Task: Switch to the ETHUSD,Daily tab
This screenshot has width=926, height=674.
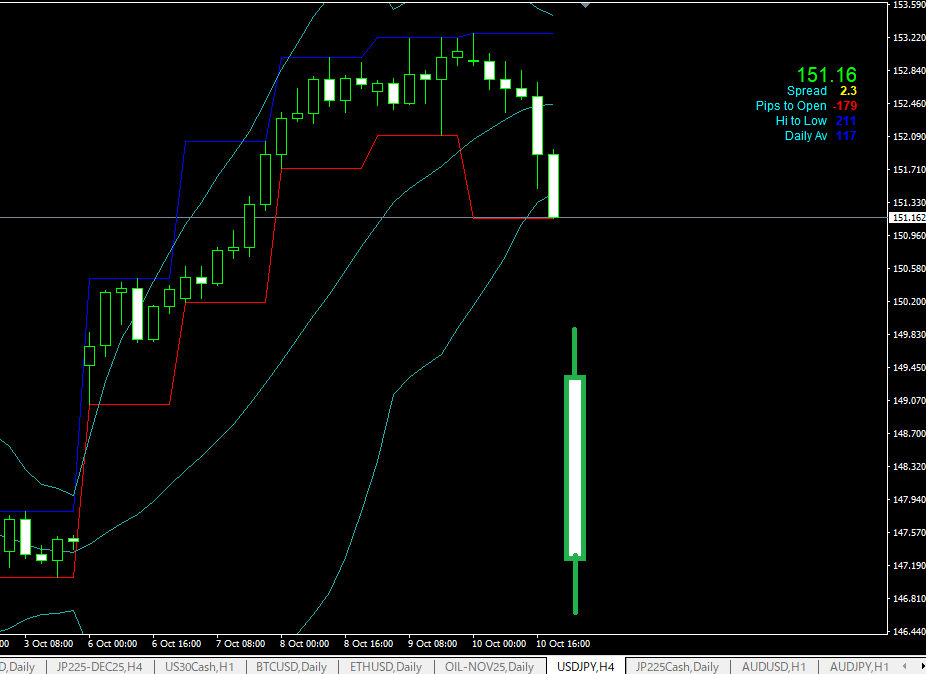Action: tap(387, 667)
